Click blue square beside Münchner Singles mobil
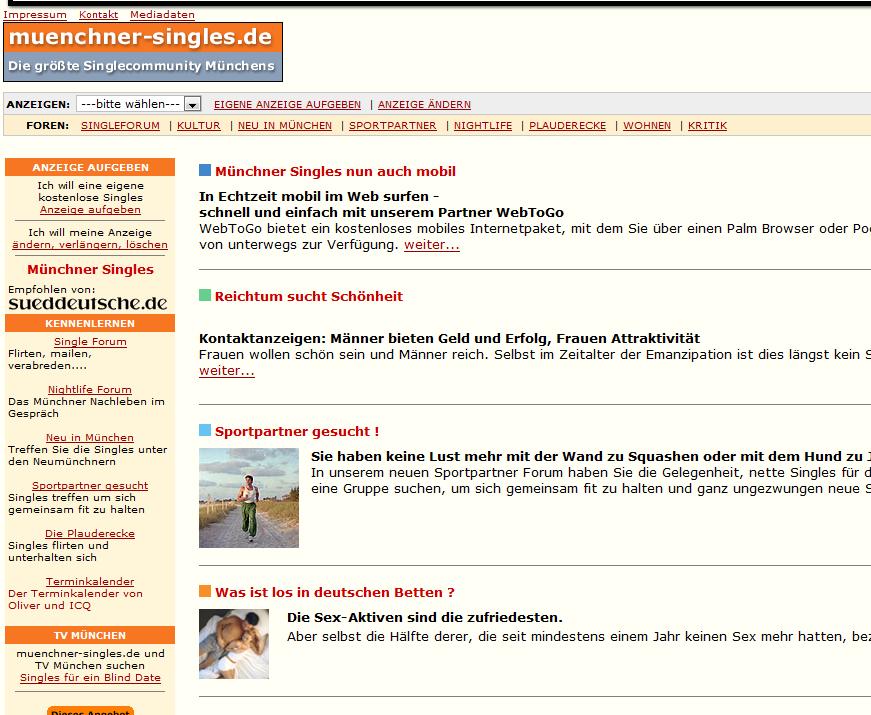The width and height of the screenshot is (871, 715). pyautogui.click(x=205, y=171)
